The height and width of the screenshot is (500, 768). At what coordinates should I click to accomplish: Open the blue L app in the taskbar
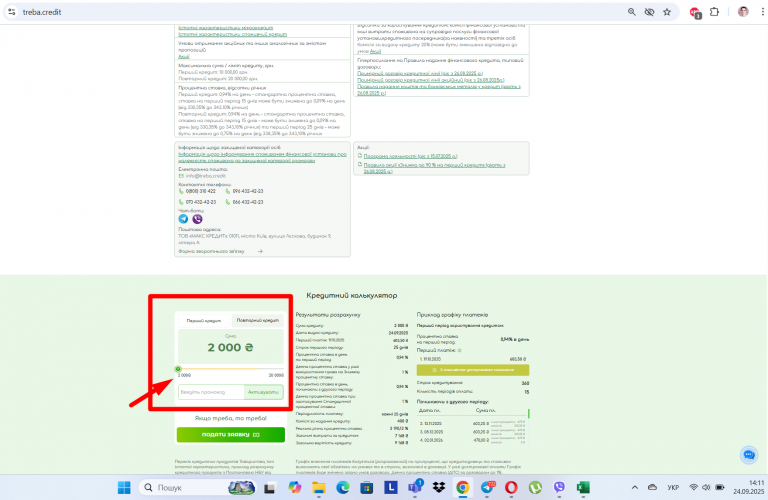click(390, 487)
